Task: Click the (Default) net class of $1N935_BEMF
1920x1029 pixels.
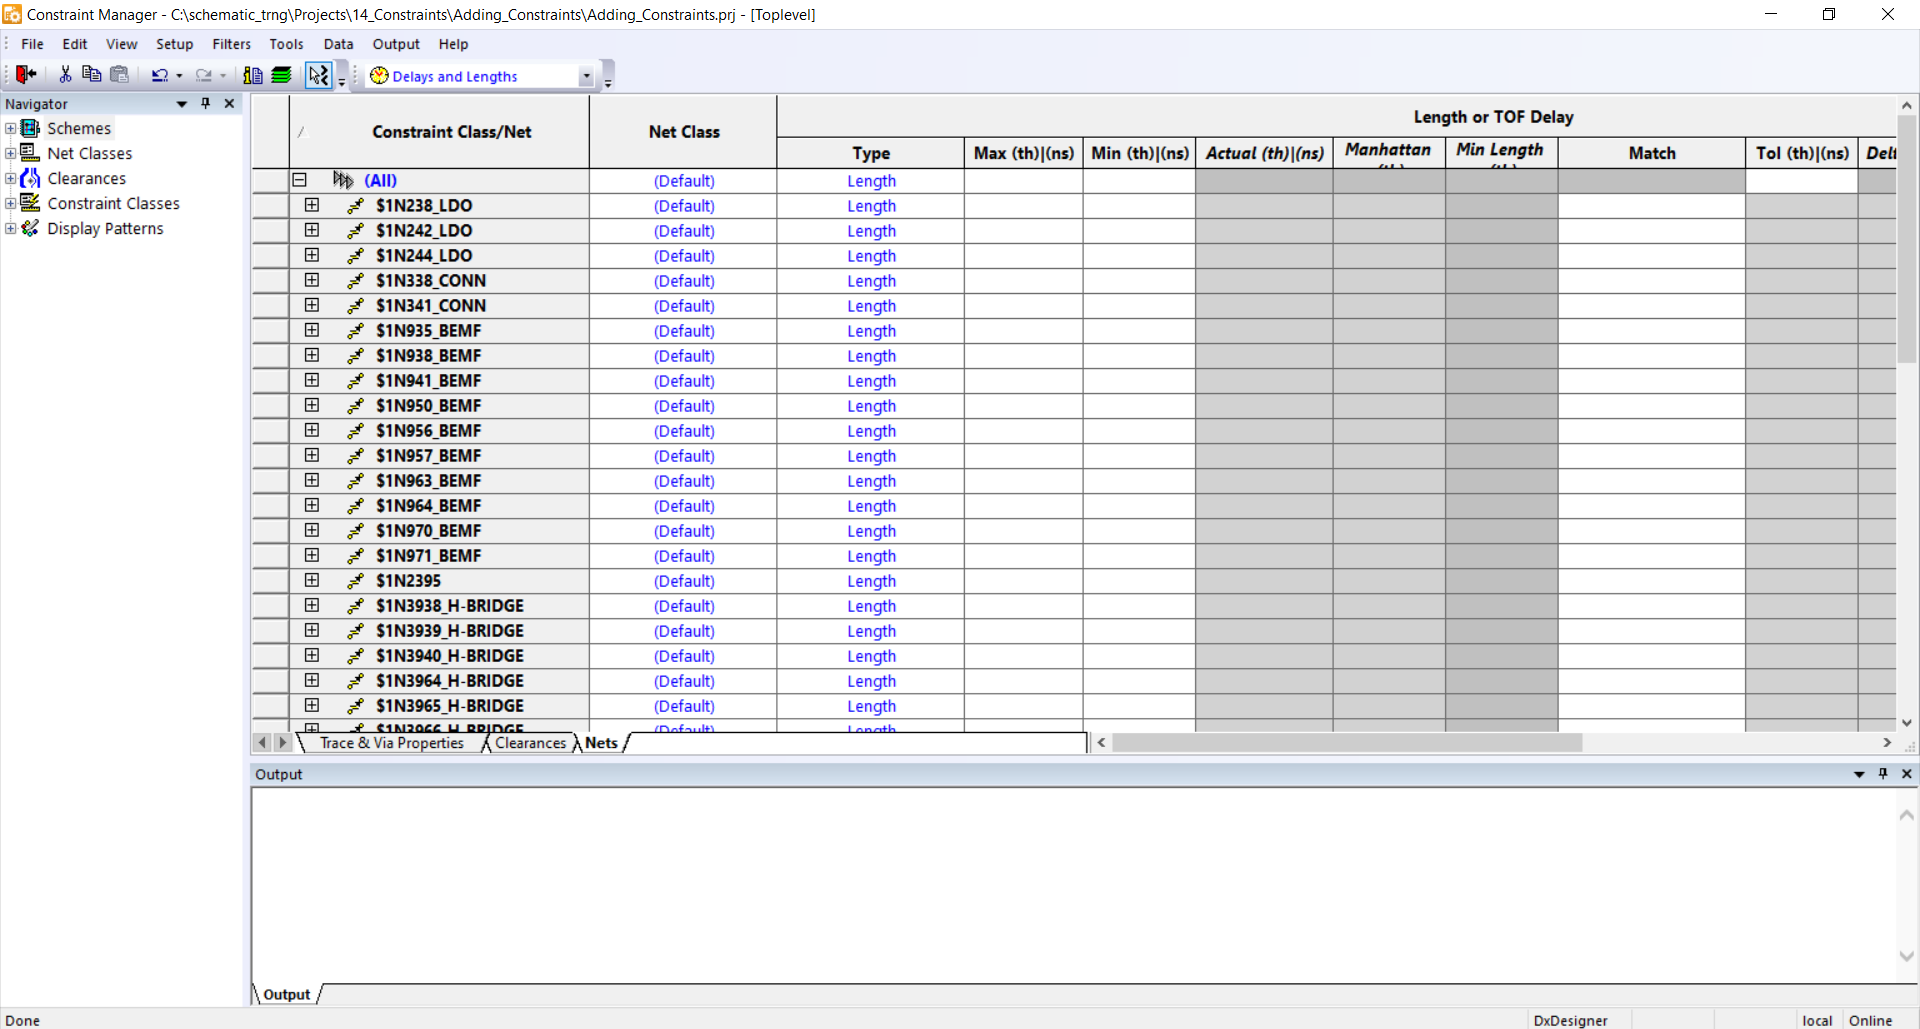Action: (684, 331)
